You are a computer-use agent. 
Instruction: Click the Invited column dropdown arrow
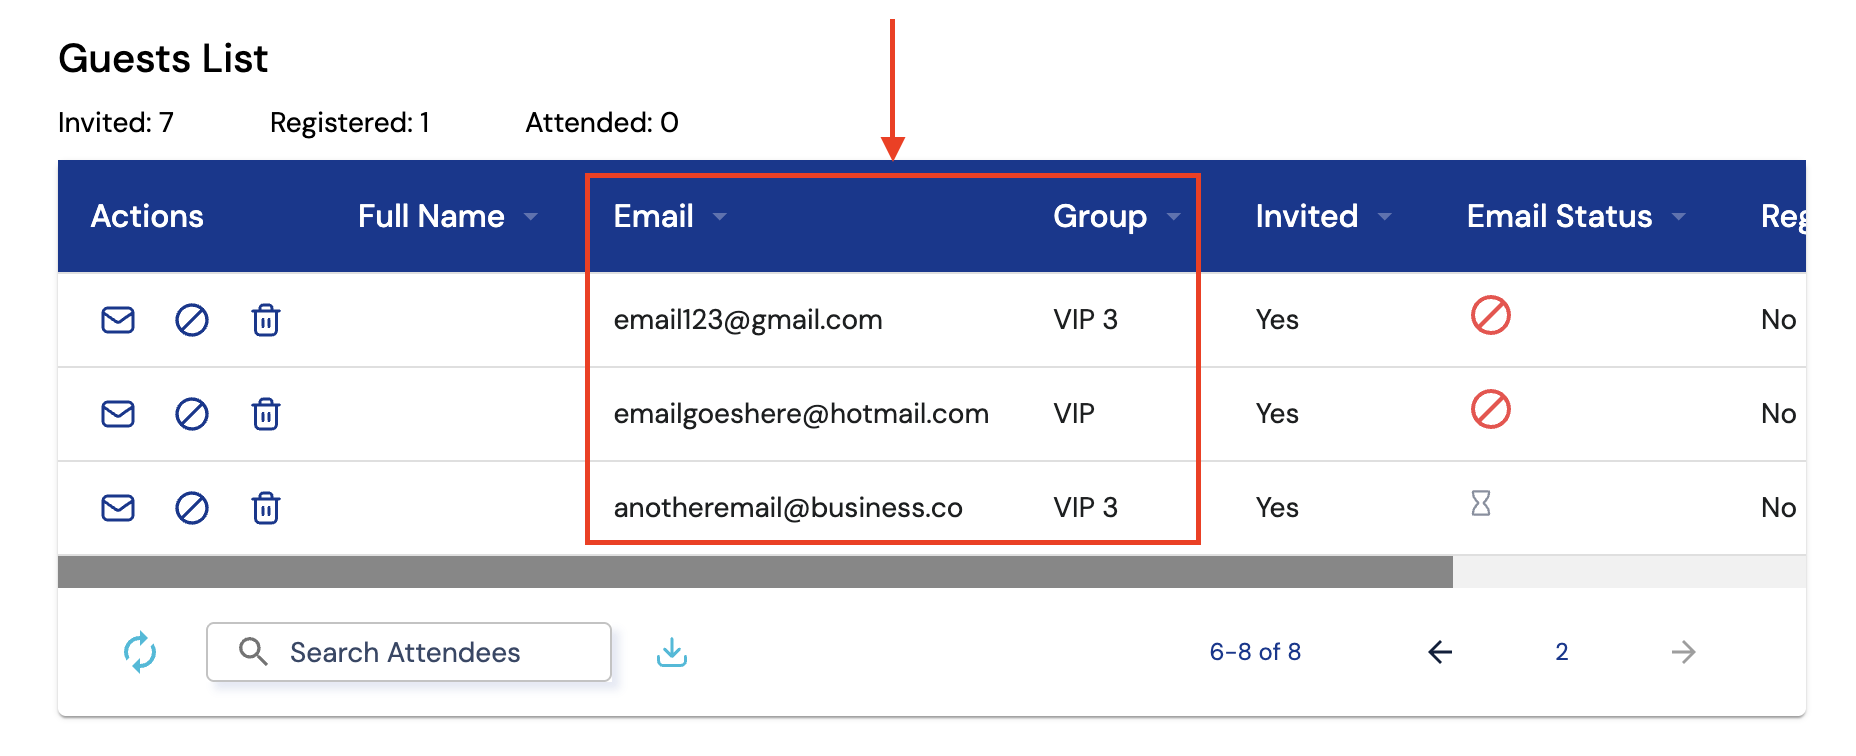click(1385, 217)
